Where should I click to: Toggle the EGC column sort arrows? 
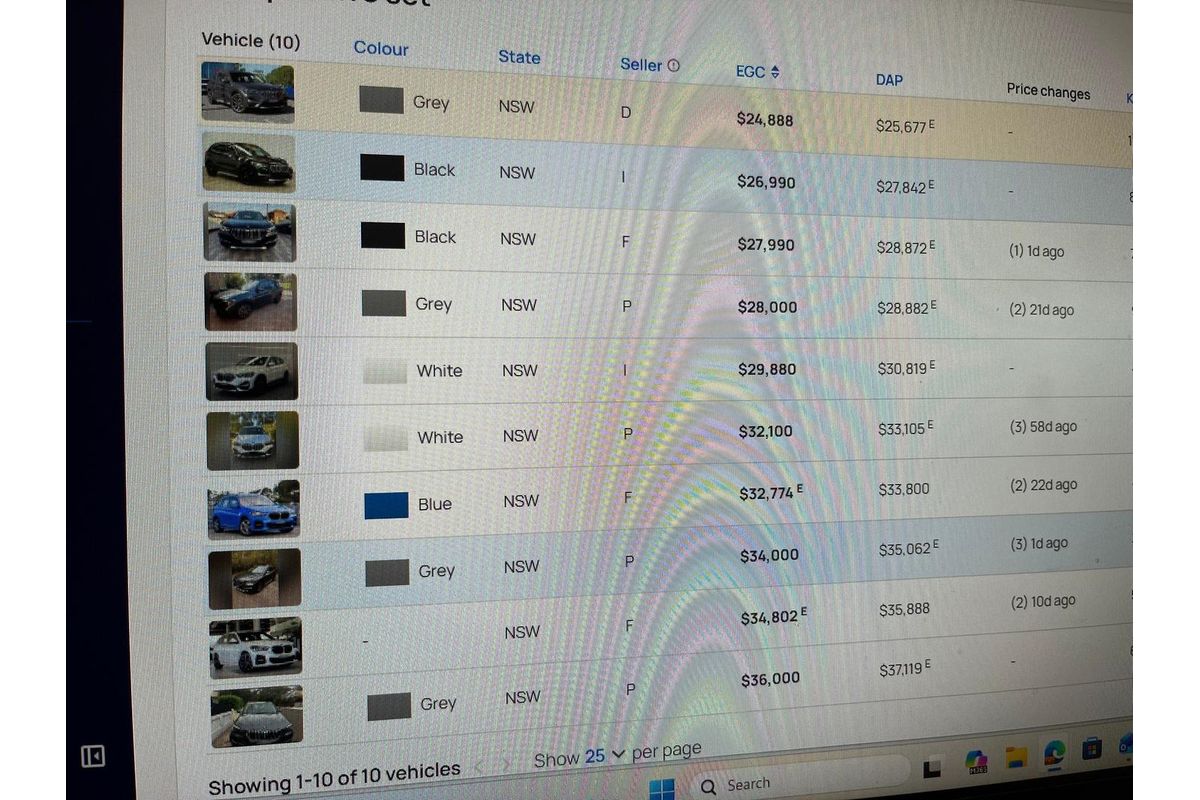(x=775, y=72)
